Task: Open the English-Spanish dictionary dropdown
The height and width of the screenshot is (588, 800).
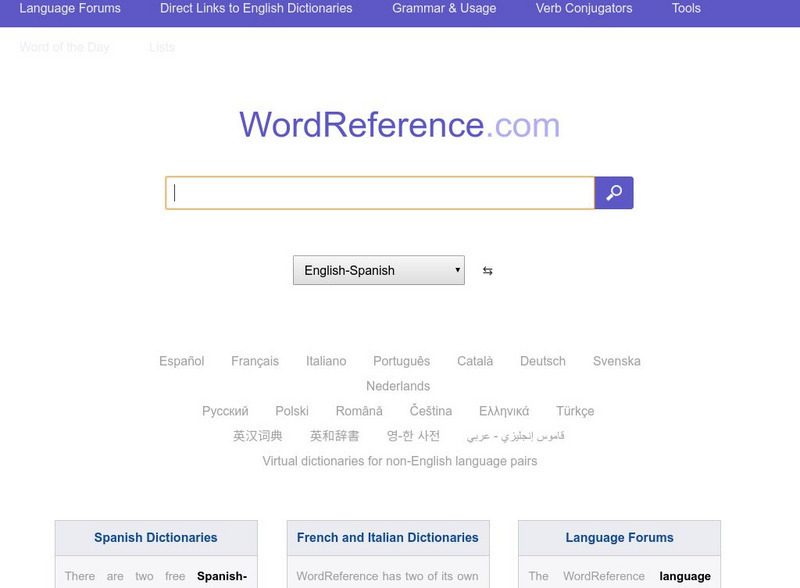Action: [x=378, y=271]
